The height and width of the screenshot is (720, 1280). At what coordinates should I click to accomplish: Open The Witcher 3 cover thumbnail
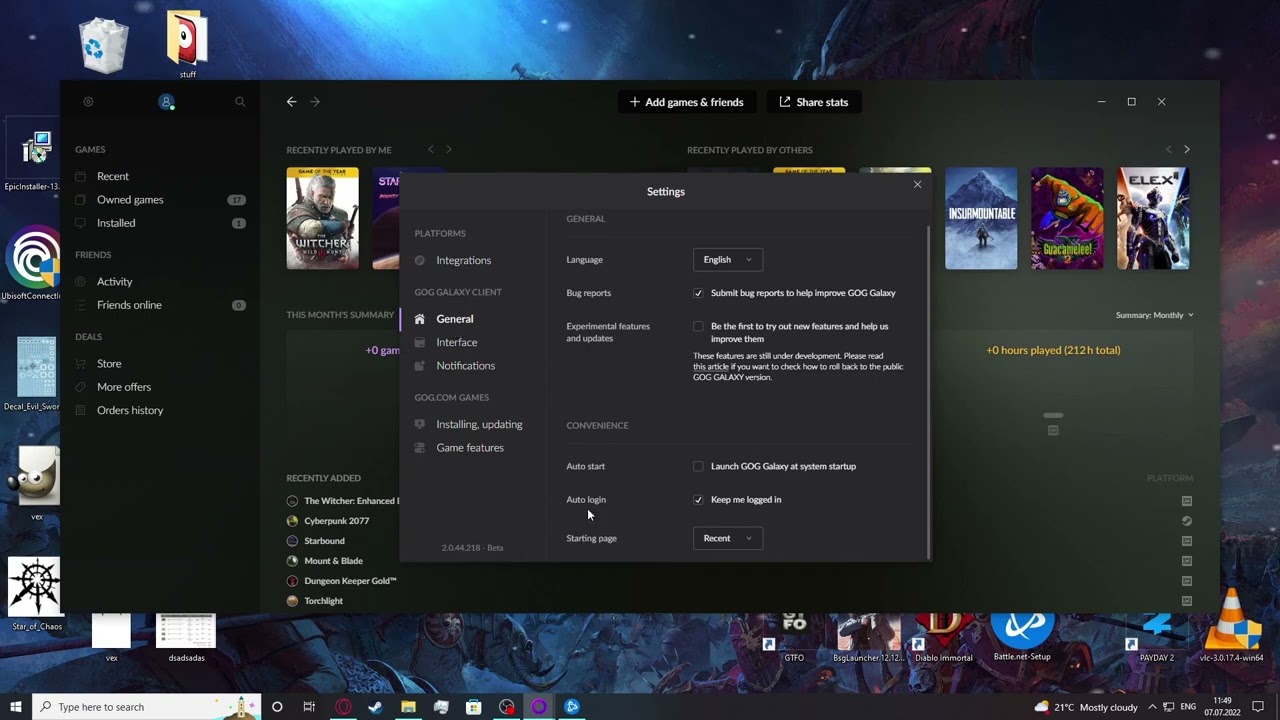(x=322, y=218)
